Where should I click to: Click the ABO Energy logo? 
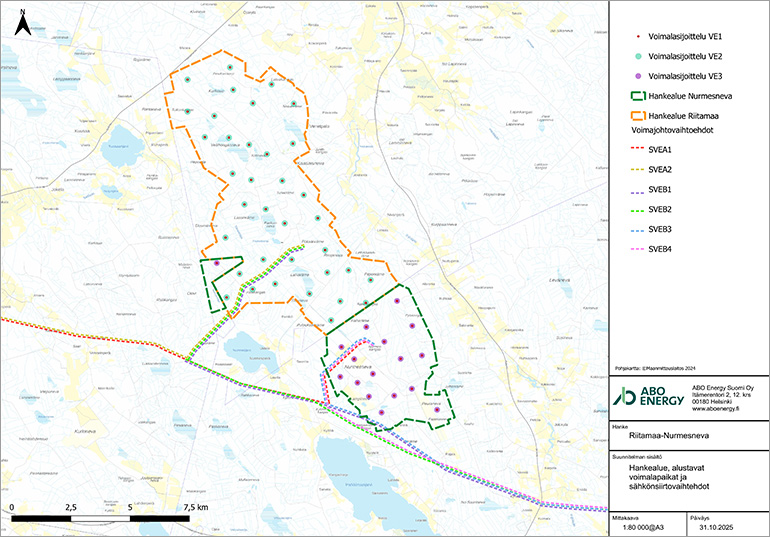pyautogui.click(x=649, y=396)
